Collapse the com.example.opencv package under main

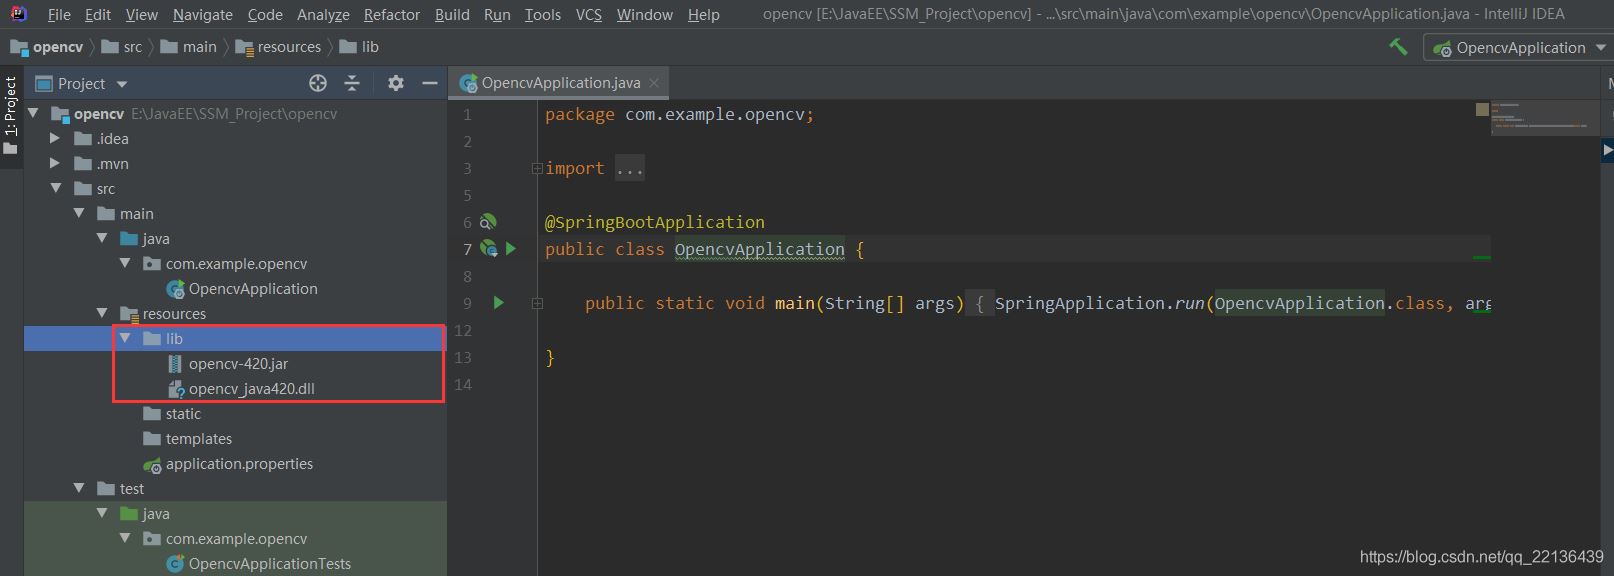pyautogui.click(x=125, y=263)
